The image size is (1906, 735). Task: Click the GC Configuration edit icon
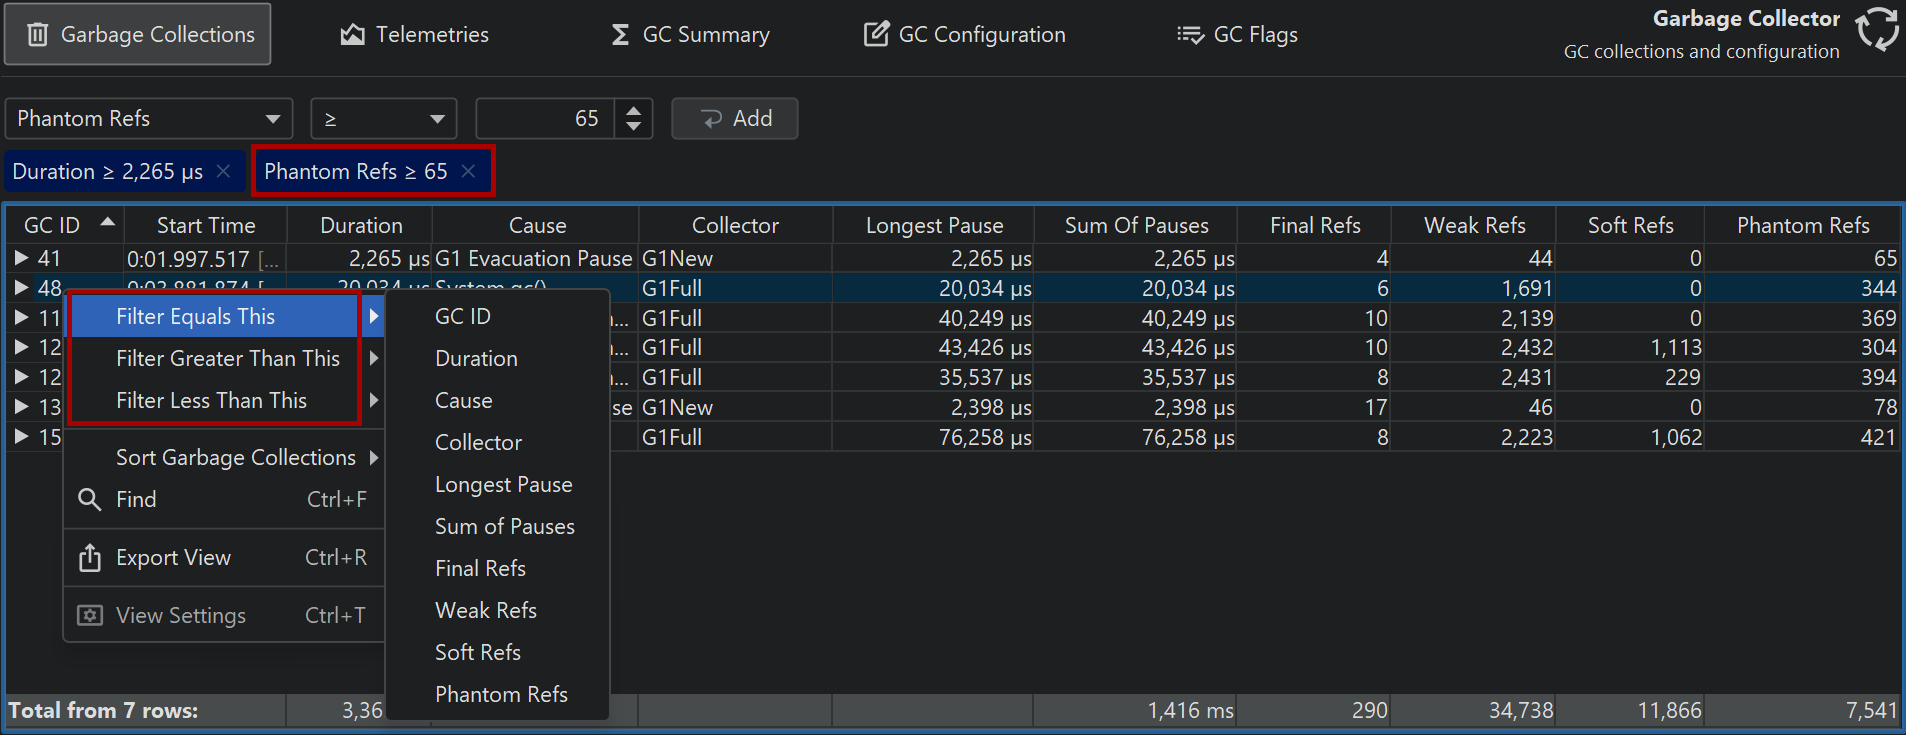tap(876, 35)
